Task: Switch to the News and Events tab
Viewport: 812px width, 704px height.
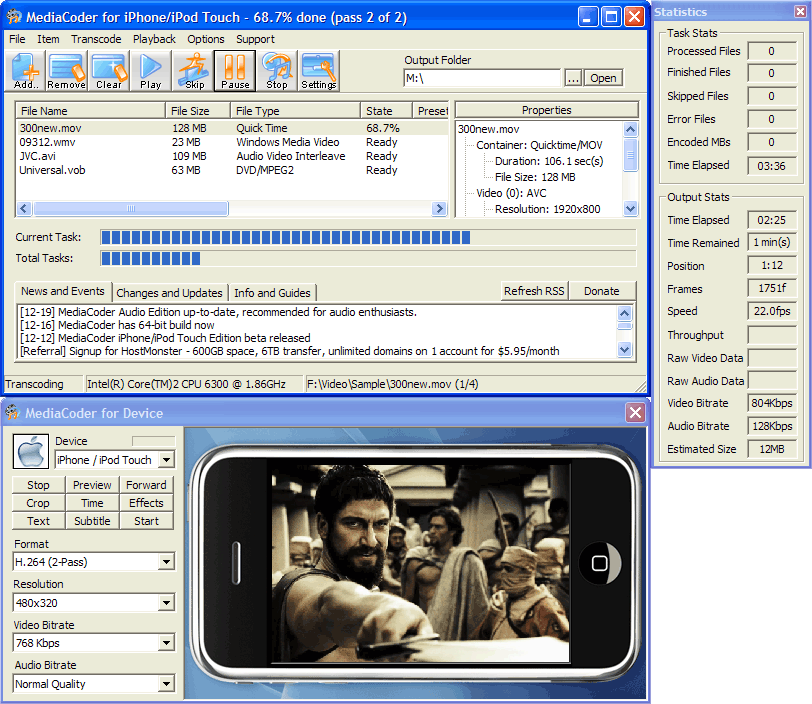Action: coord(63,291)
